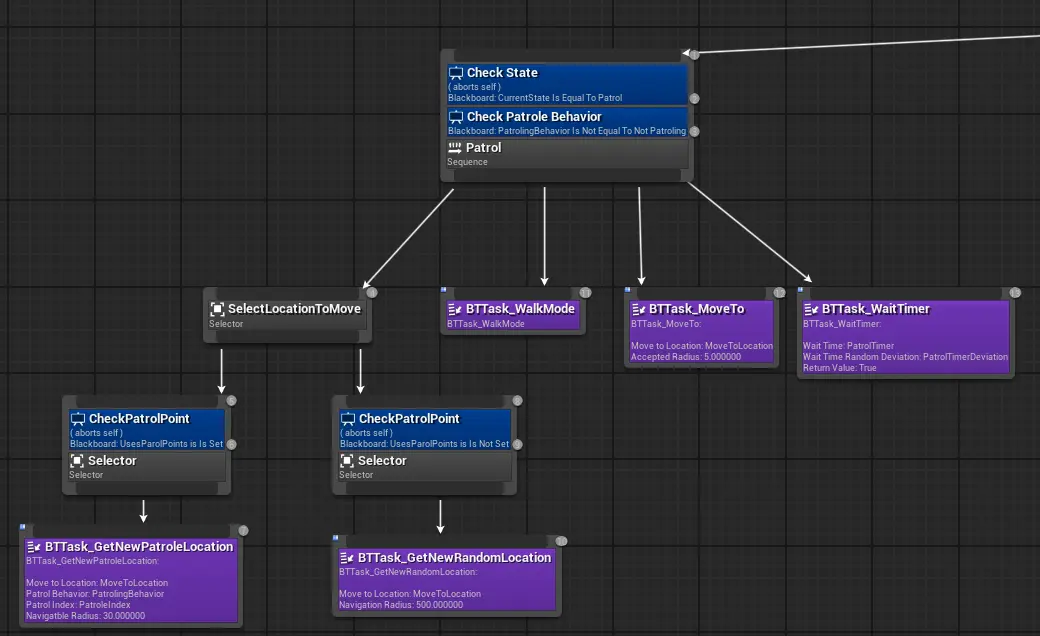Click execution index badge on SelectLocationToMove
The width and height of the screenshot is (1040, 636).
tap(372, 292)
